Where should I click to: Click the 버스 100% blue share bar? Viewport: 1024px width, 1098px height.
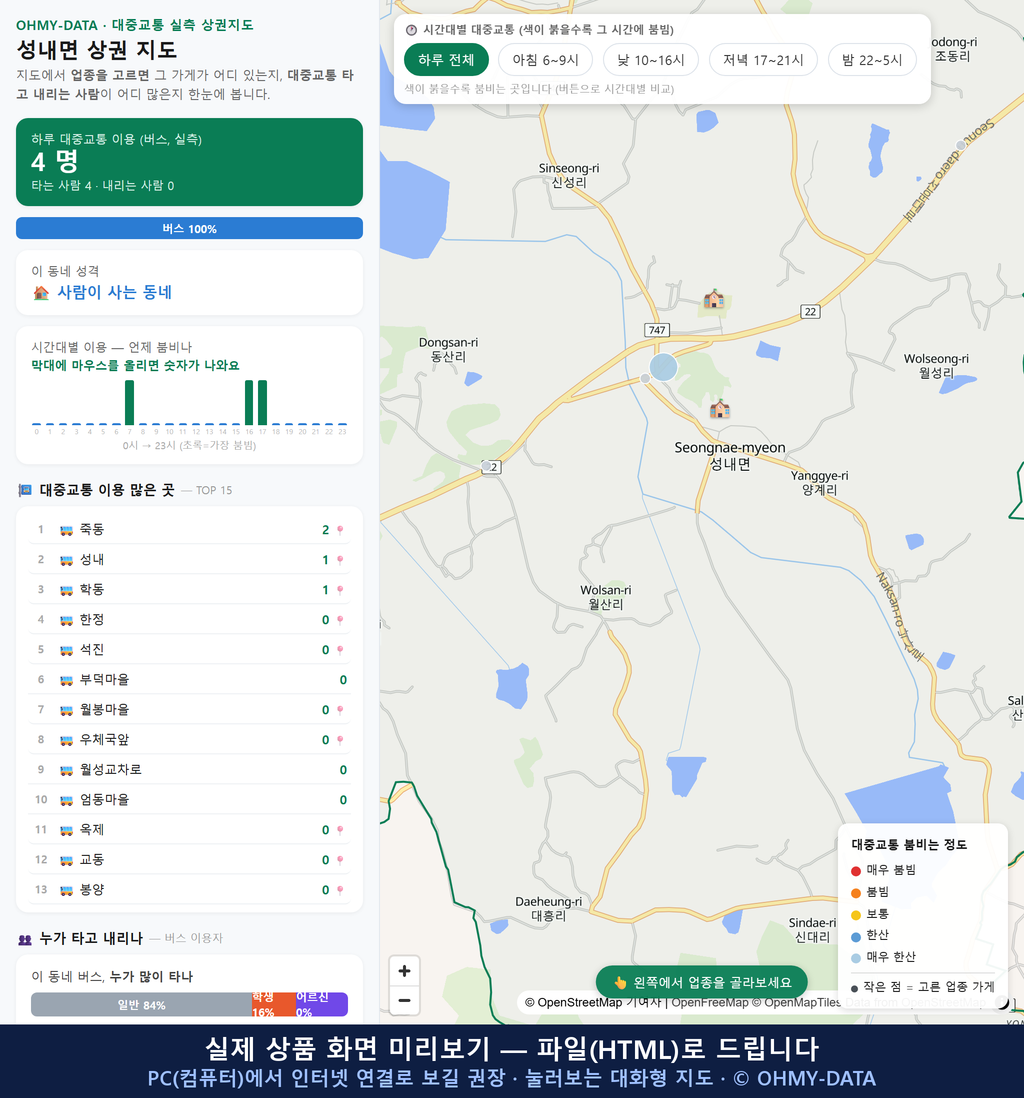189,228
